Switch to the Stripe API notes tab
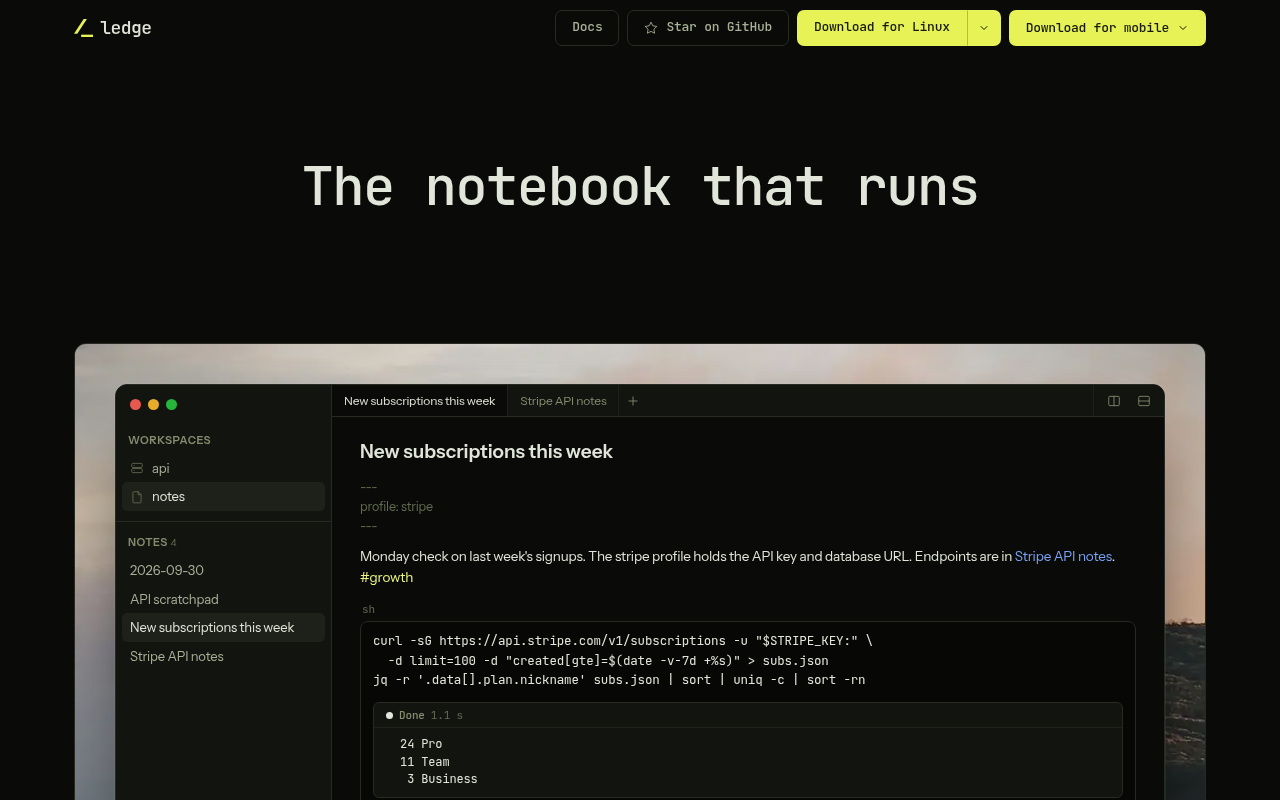Image resolution: width=1280 pixels, height=800 pixels. tap(563, 401)
